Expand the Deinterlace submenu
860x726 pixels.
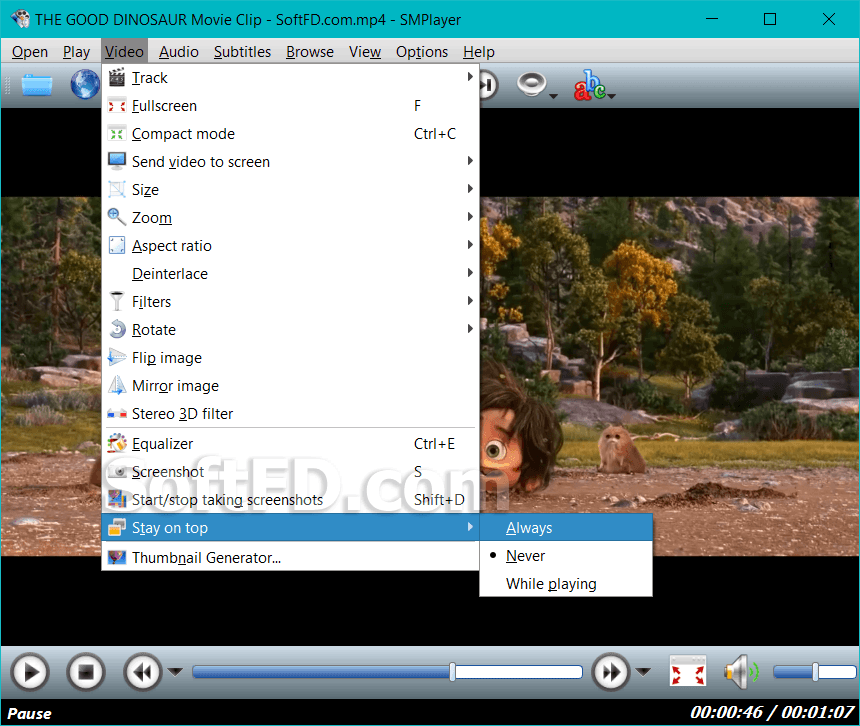(290, 273)
